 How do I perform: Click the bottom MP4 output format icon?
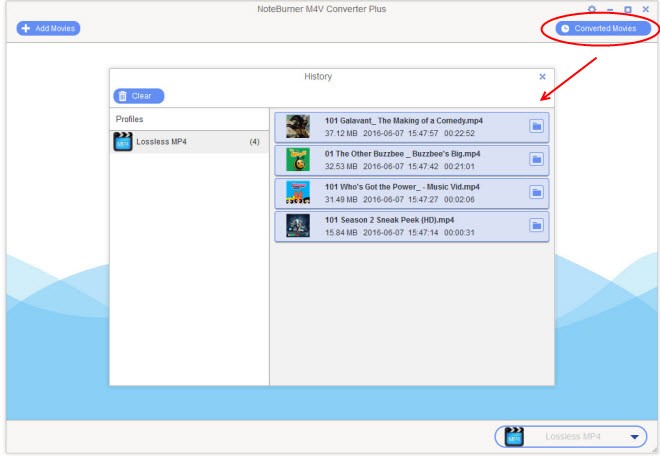(514, 437)
